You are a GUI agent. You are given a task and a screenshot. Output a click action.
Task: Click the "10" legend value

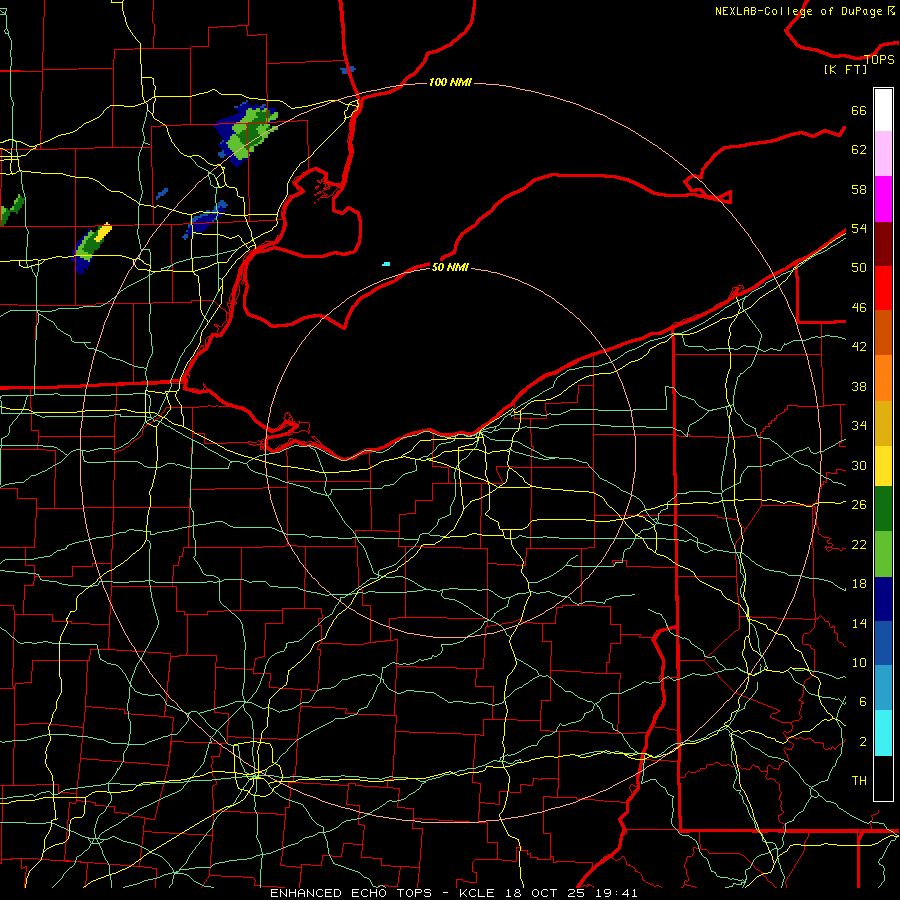(x=859, y=663)
